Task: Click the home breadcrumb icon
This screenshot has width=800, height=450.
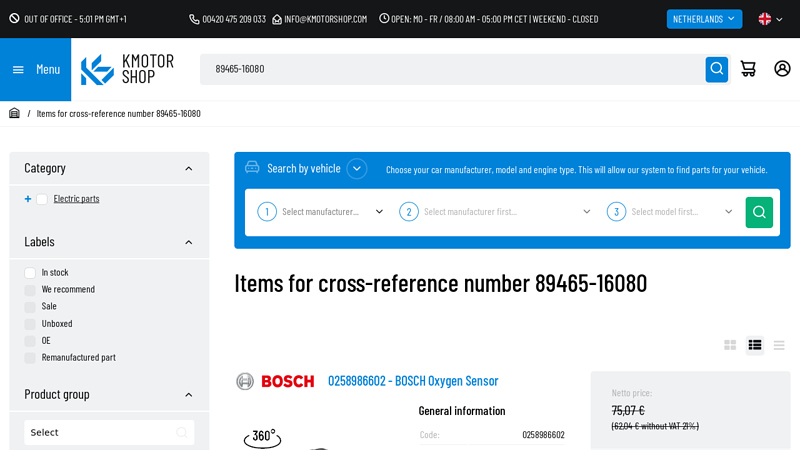Action: (x=14, y=113)
